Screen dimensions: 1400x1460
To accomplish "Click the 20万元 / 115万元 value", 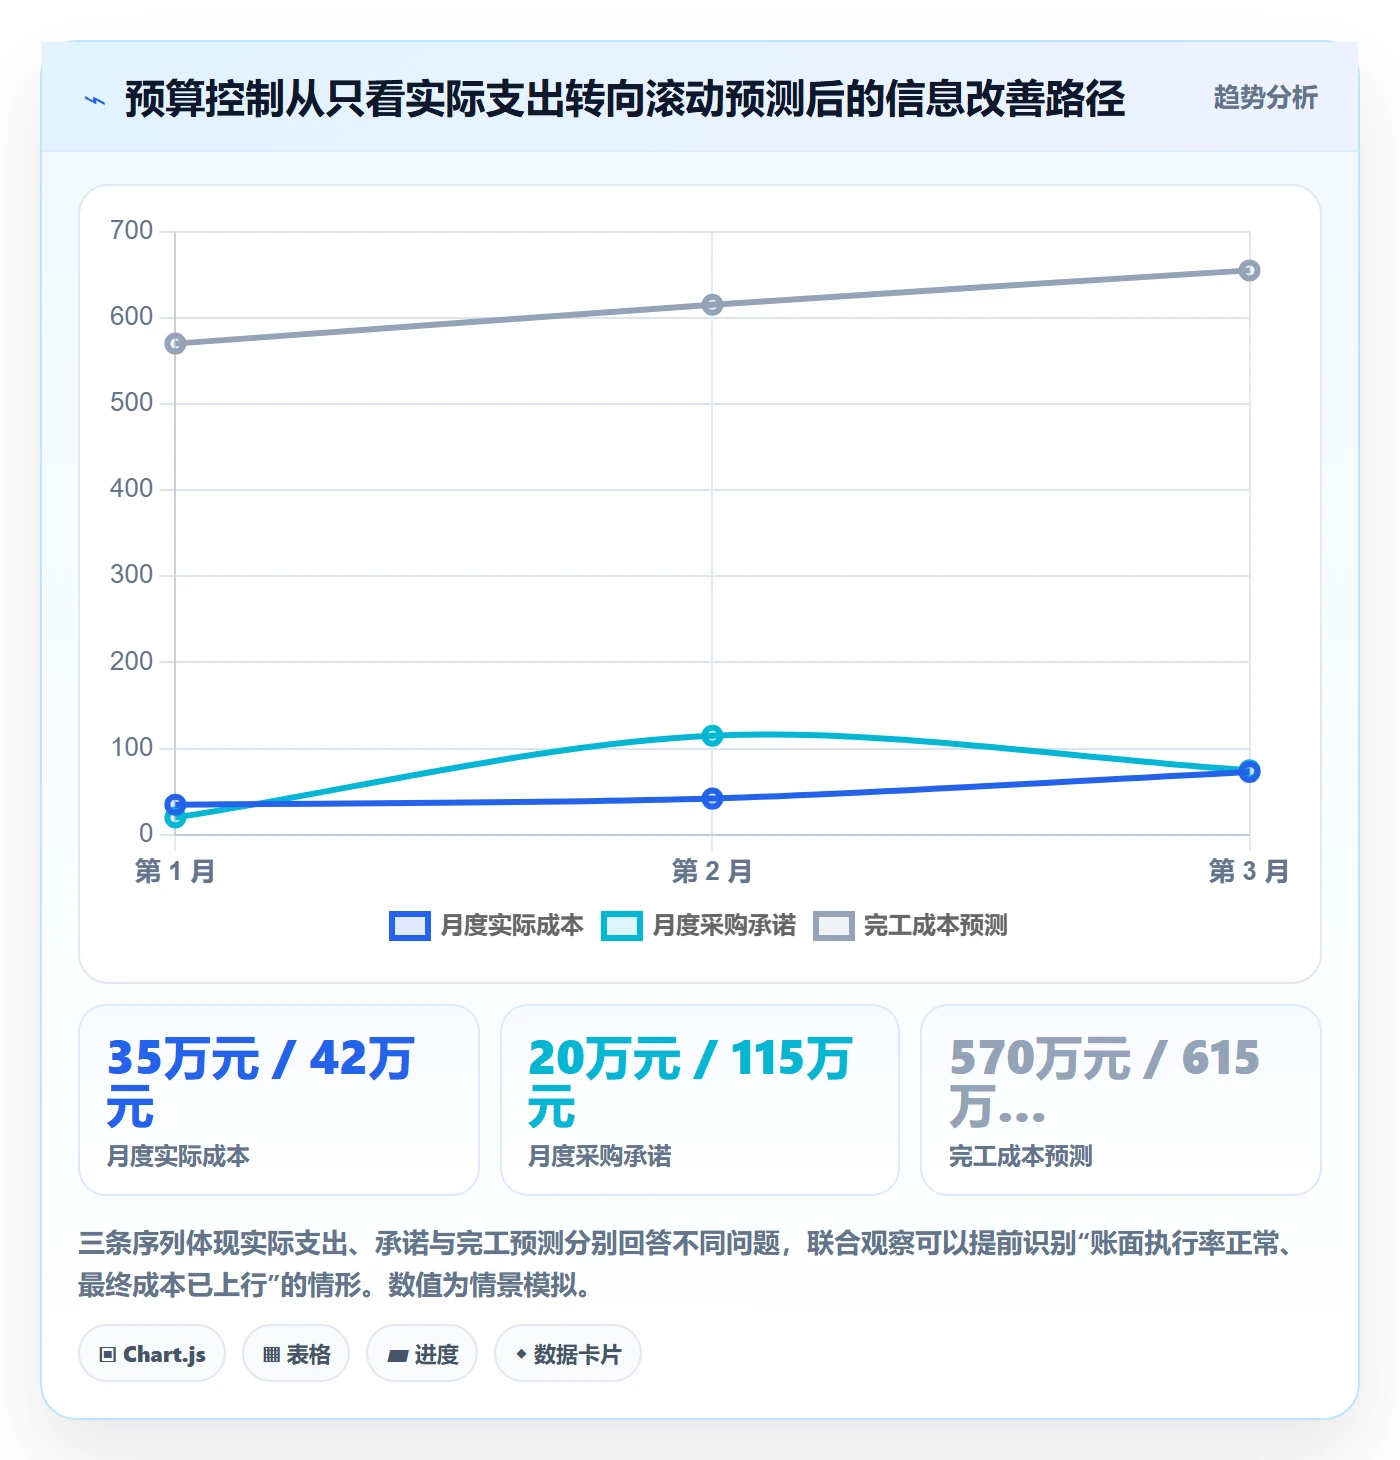I will point(690,1083).
